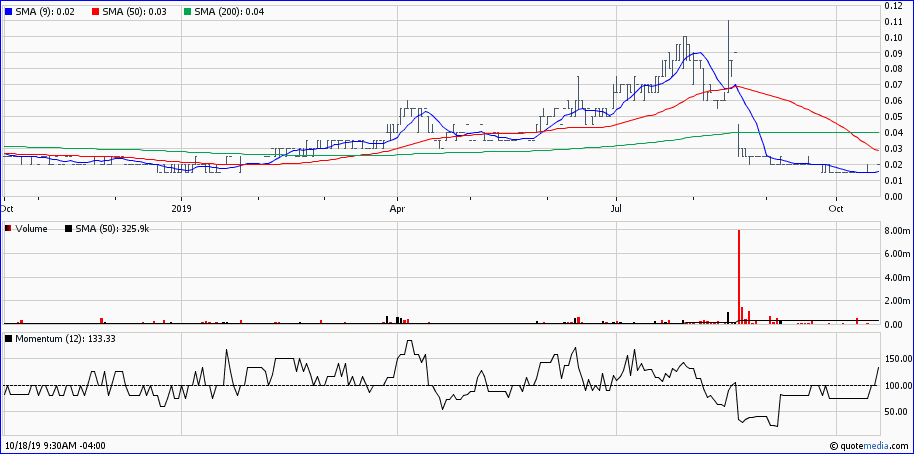
Task: Click the 0.04 price axis label
Action: [895, 133]
